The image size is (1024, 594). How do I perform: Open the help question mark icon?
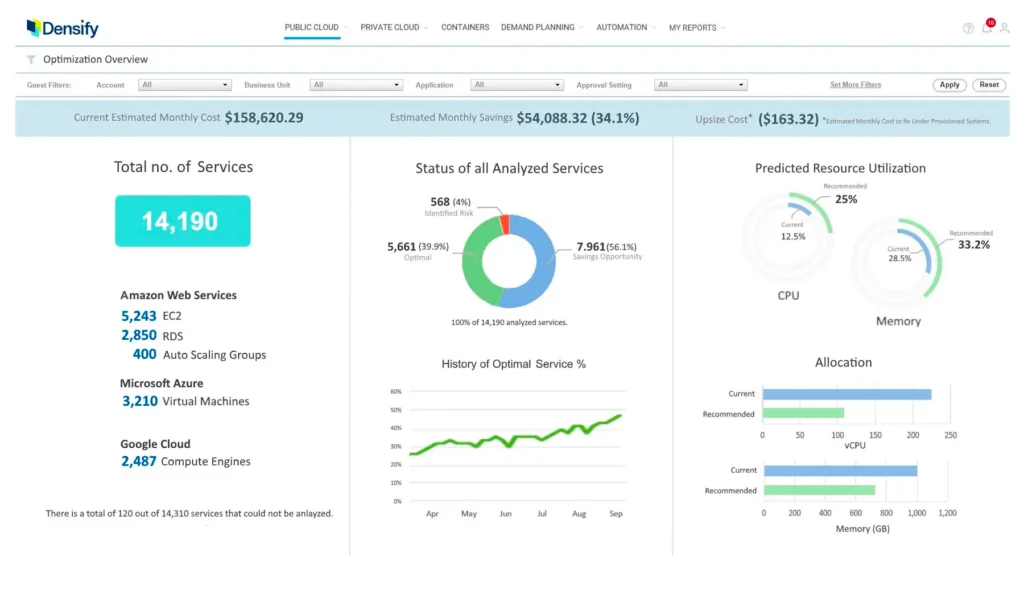point(968,28)
